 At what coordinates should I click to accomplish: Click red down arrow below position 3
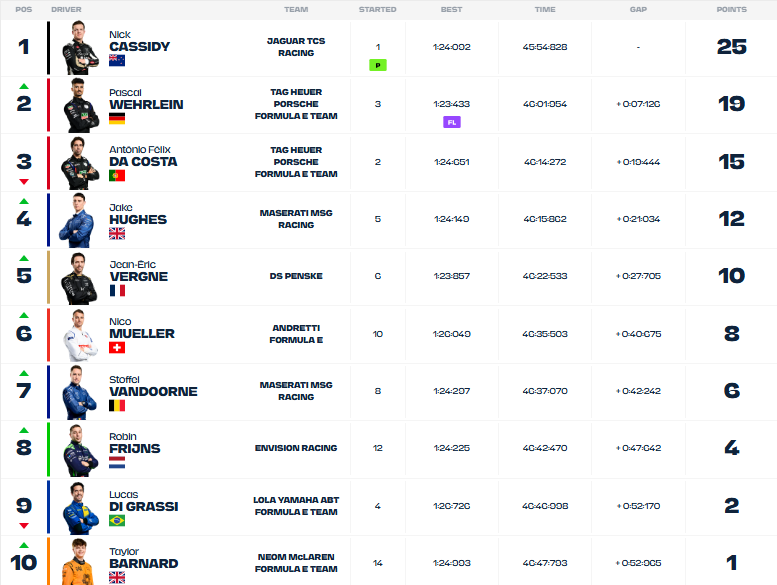tap(23, 181)
